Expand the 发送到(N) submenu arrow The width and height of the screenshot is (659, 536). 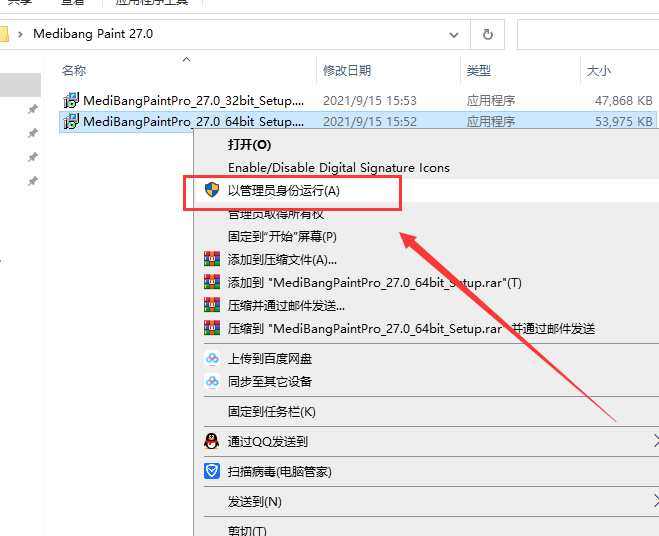point(656,501)
